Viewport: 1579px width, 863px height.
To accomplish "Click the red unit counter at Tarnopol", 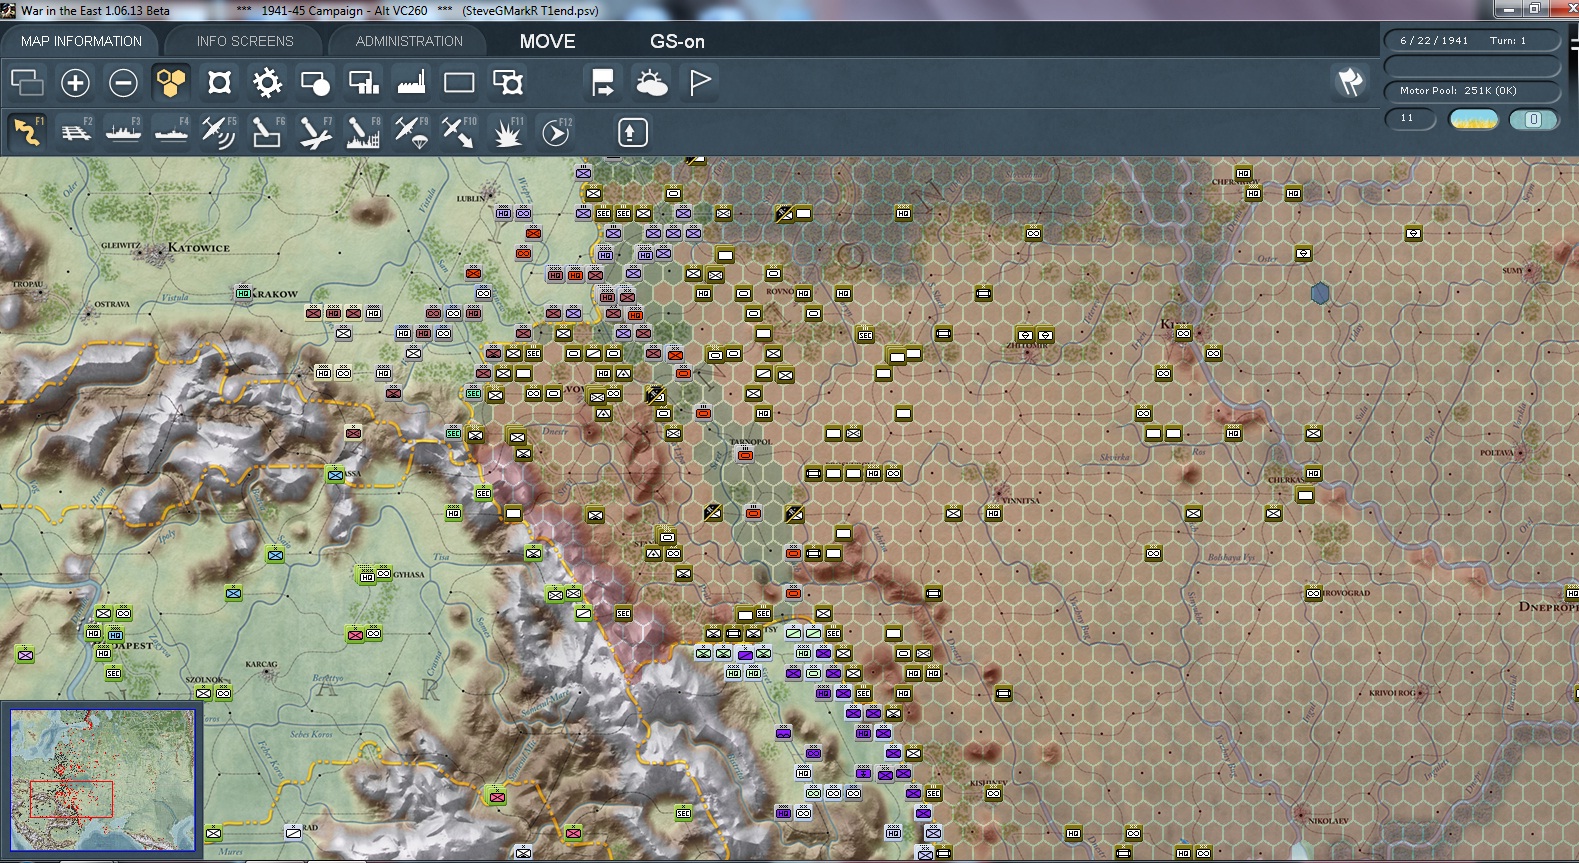I will [x=745, y=455].
